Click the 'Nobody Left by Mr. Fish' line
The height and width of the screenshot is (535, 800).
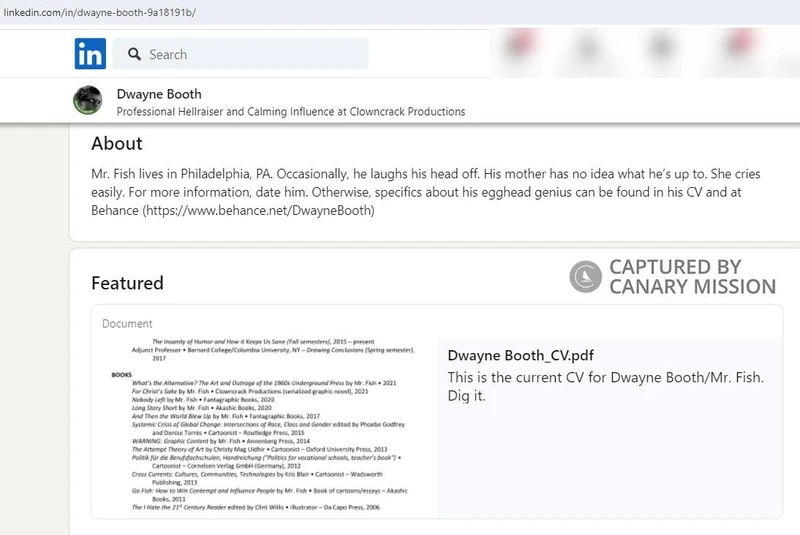(x=203, y=400)
